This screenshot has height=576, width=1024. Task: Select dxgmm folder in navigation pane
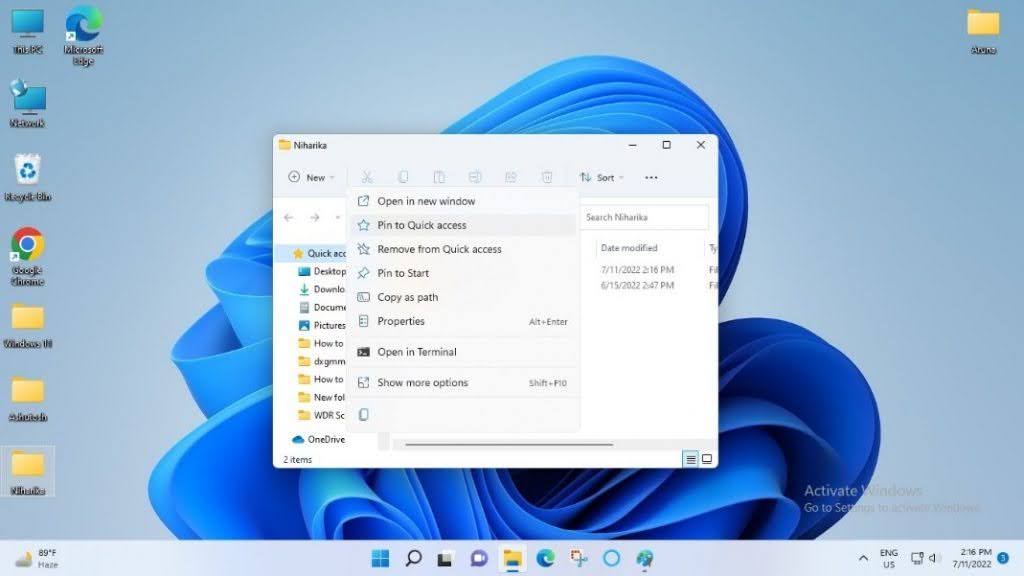tap(322, 361)
